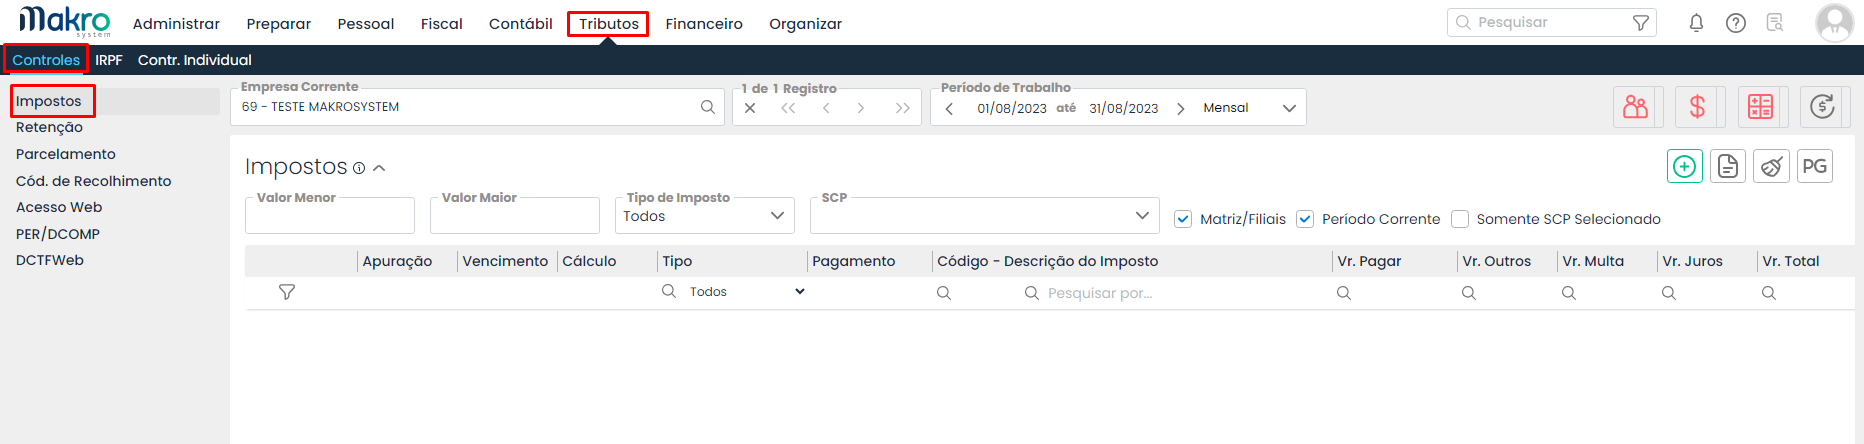
Task: Click the Makro system logo
Action: tap(65, 21)
